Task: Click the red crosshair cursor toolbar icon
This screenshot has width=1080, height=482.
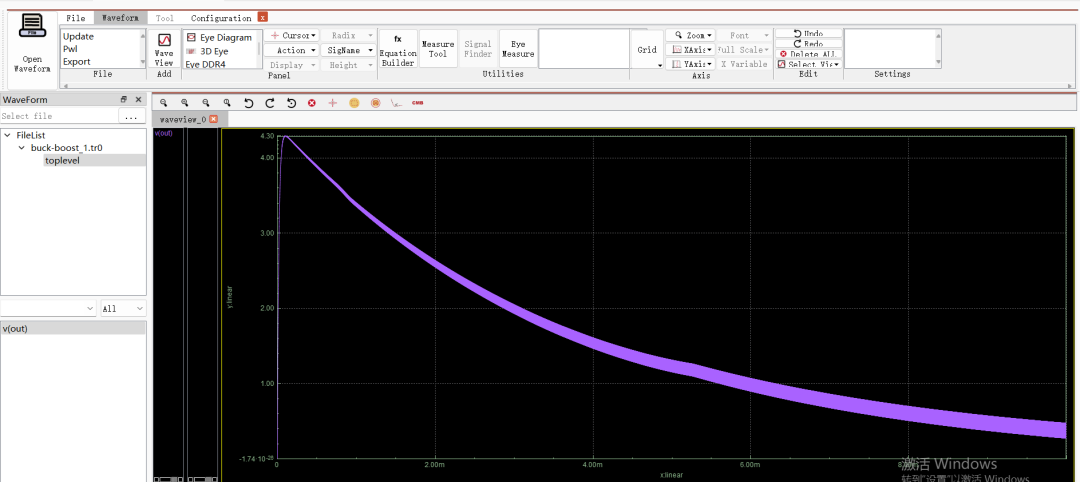Action: (x=333, y=103)
